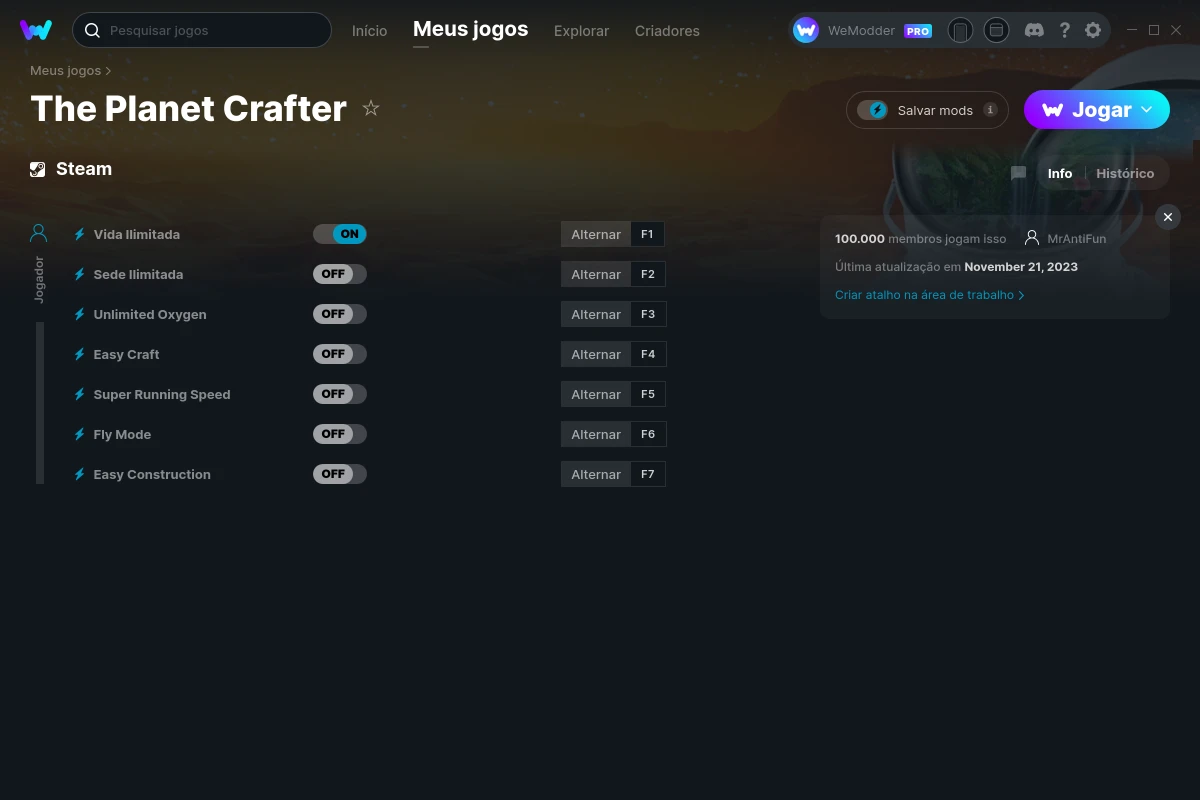Click the Meus jogos breadcrumb chevron
Viewport: 1200px width, 800px height.
pos(108,71)
